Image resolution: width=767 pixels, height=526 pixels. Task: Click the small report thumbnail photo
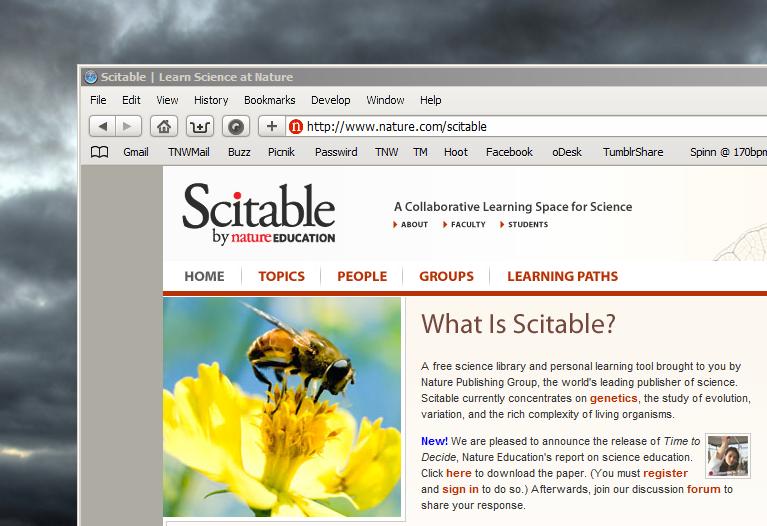[728, 456]
